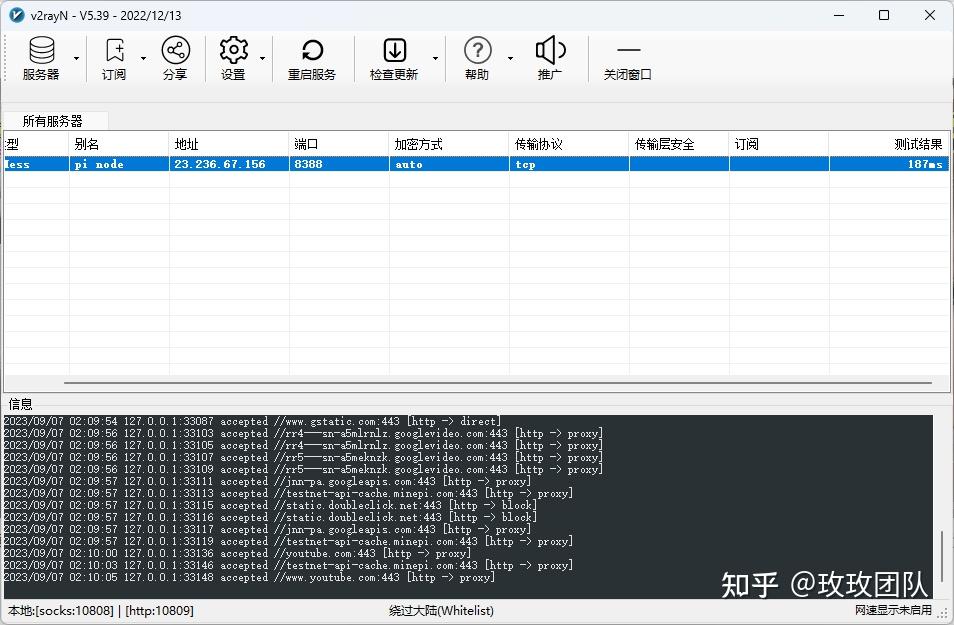Select the pi node server row alias
Screen dimensions: 954x625
[99, 164]
